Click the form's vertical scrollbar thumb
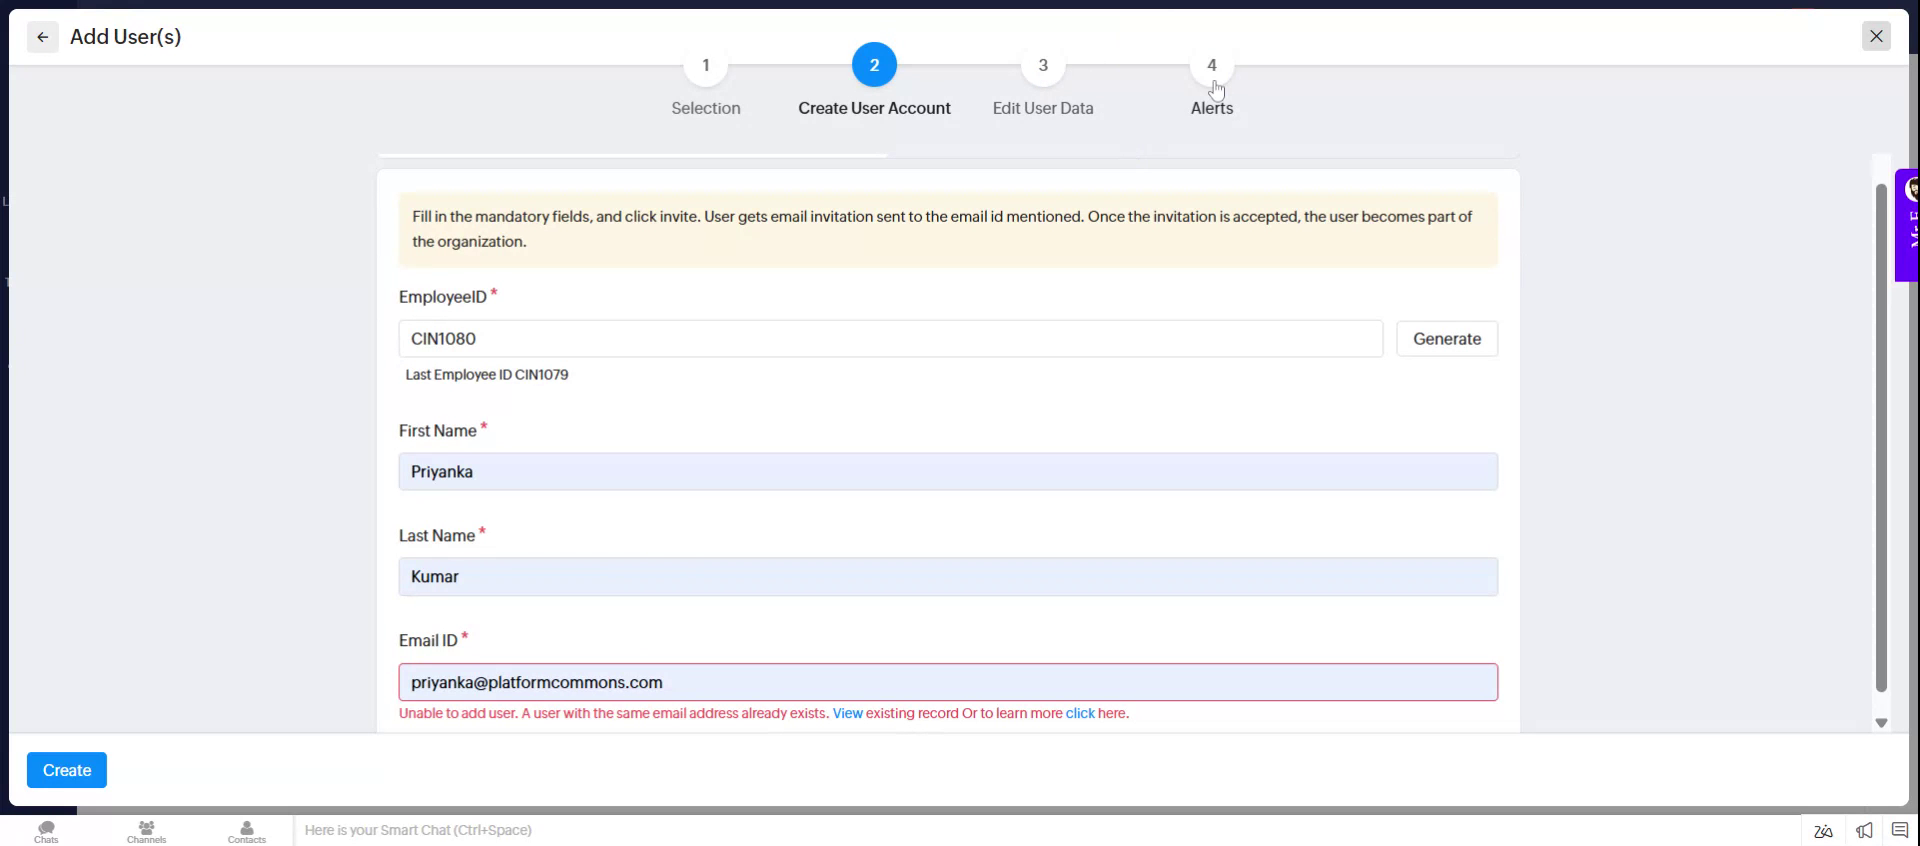Screen dimensions: 1920x846 (1881, 437)
